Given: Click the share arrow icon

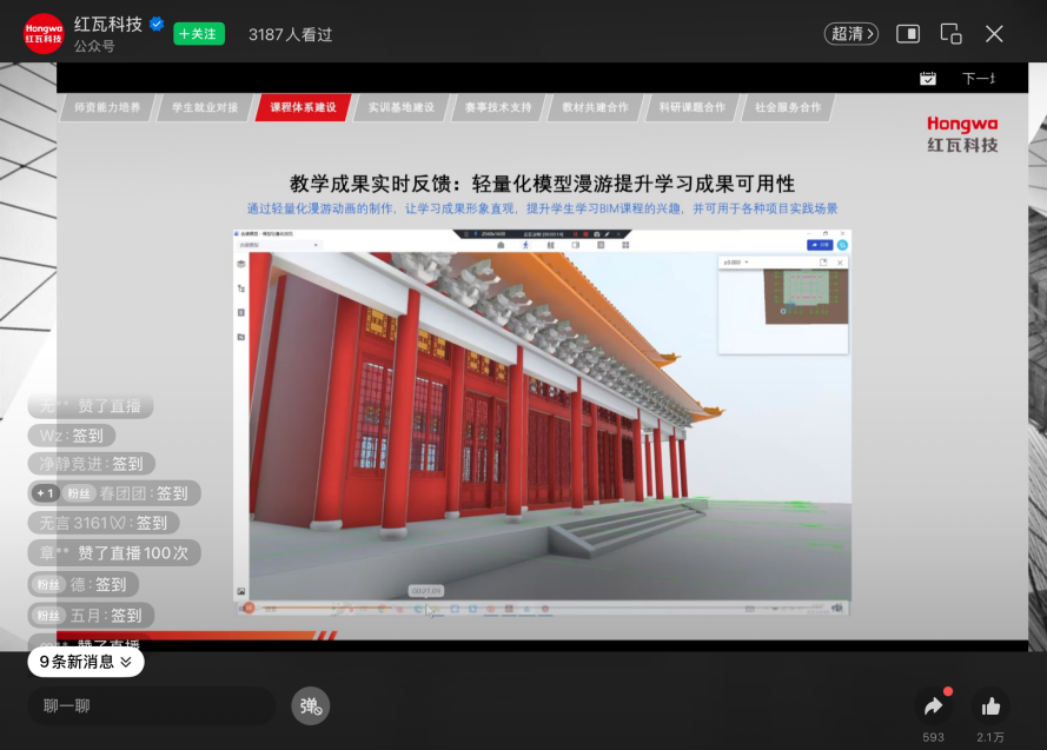Looking at the screenshot, I should [933, 706].
